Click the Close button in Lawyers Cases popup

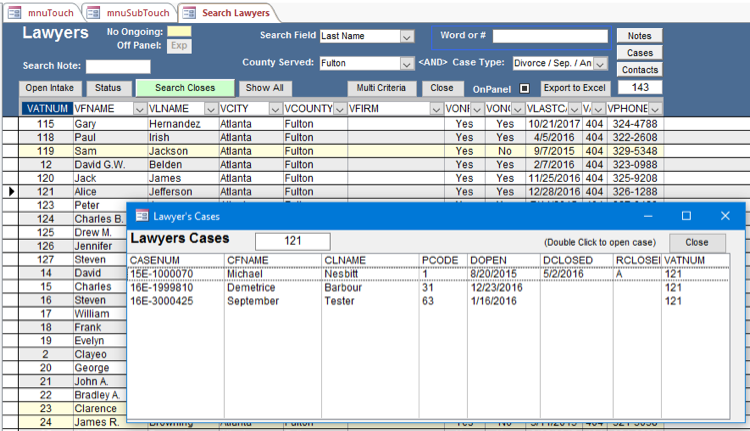tap(697, 242)
